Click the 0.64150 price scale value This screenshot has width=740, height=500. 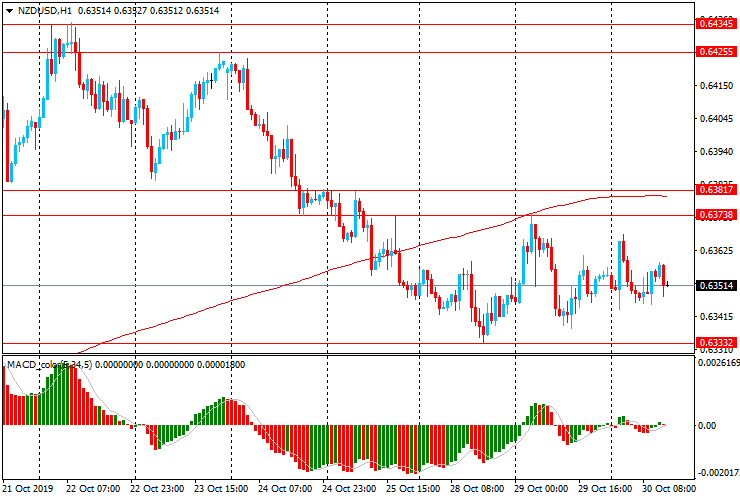716,85
